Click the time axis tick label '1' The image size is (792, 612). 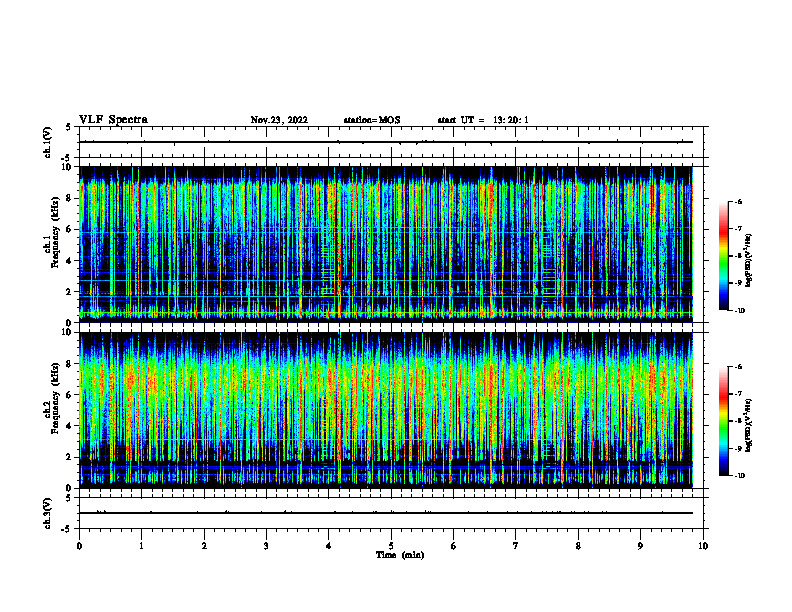142,546
